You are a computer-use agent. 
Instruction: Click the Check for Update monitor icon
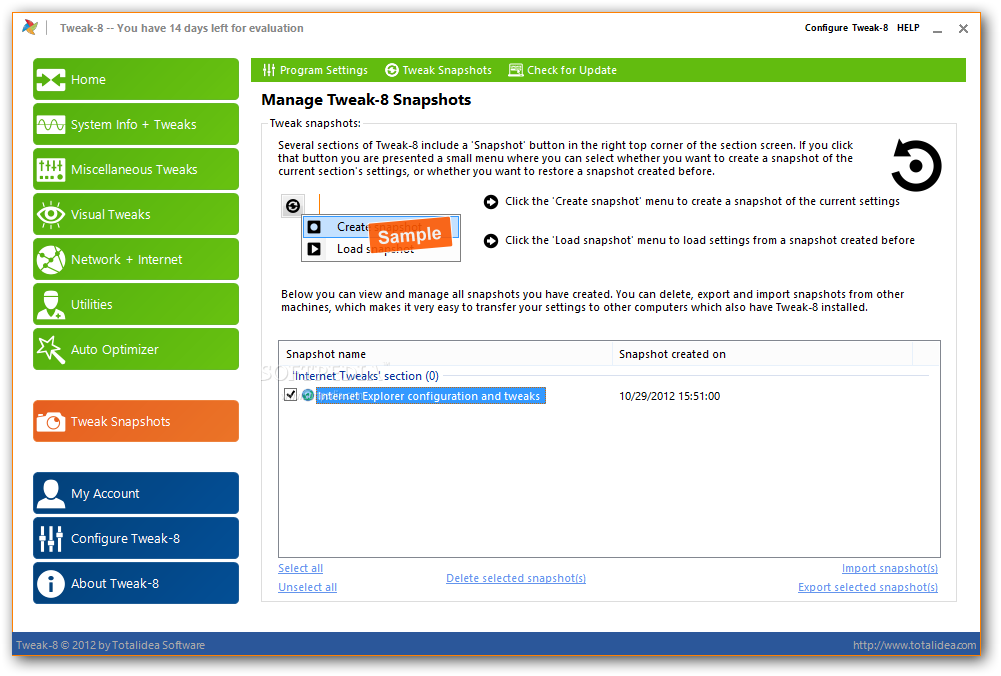tap(515, 70)
